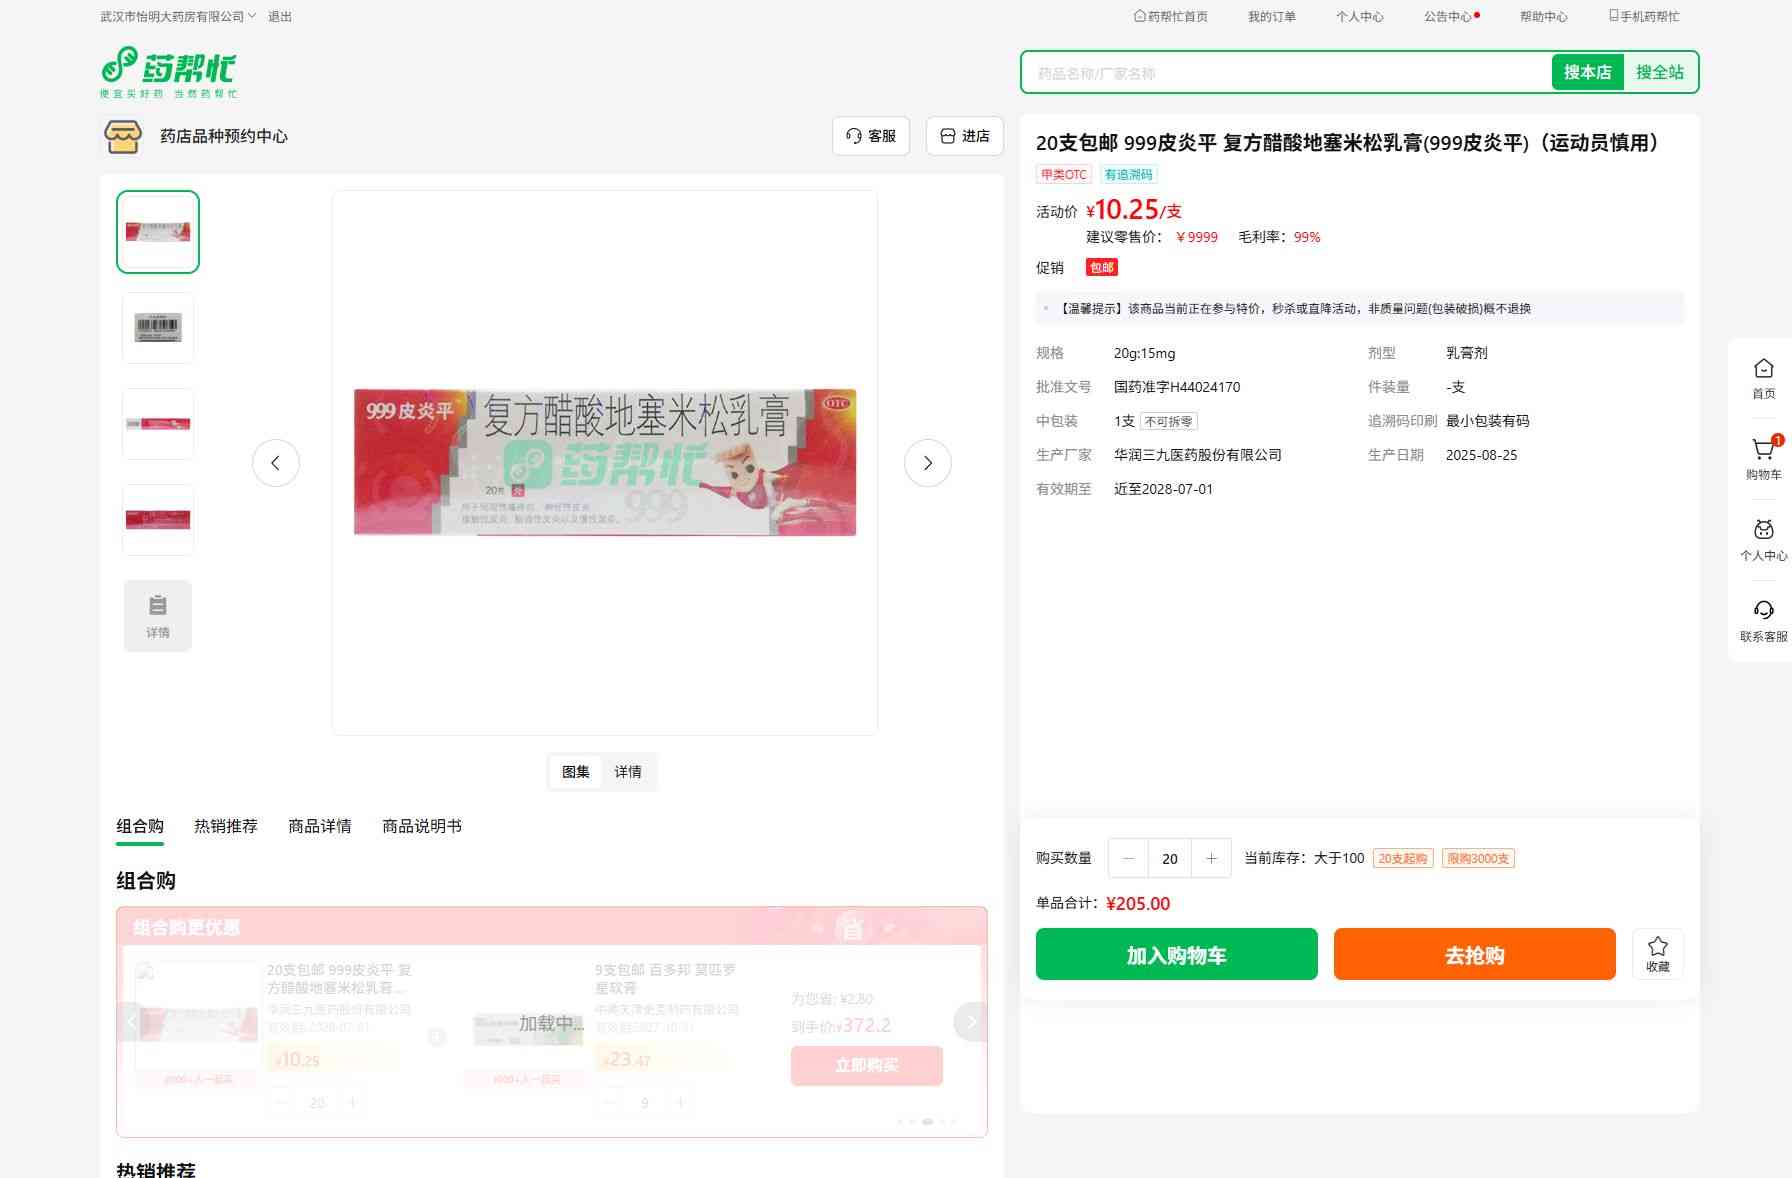The width and height of the screenshot is (1792, 1178).
Task: Add product to favorites with 收藏 star
Action: [1658, 954]
